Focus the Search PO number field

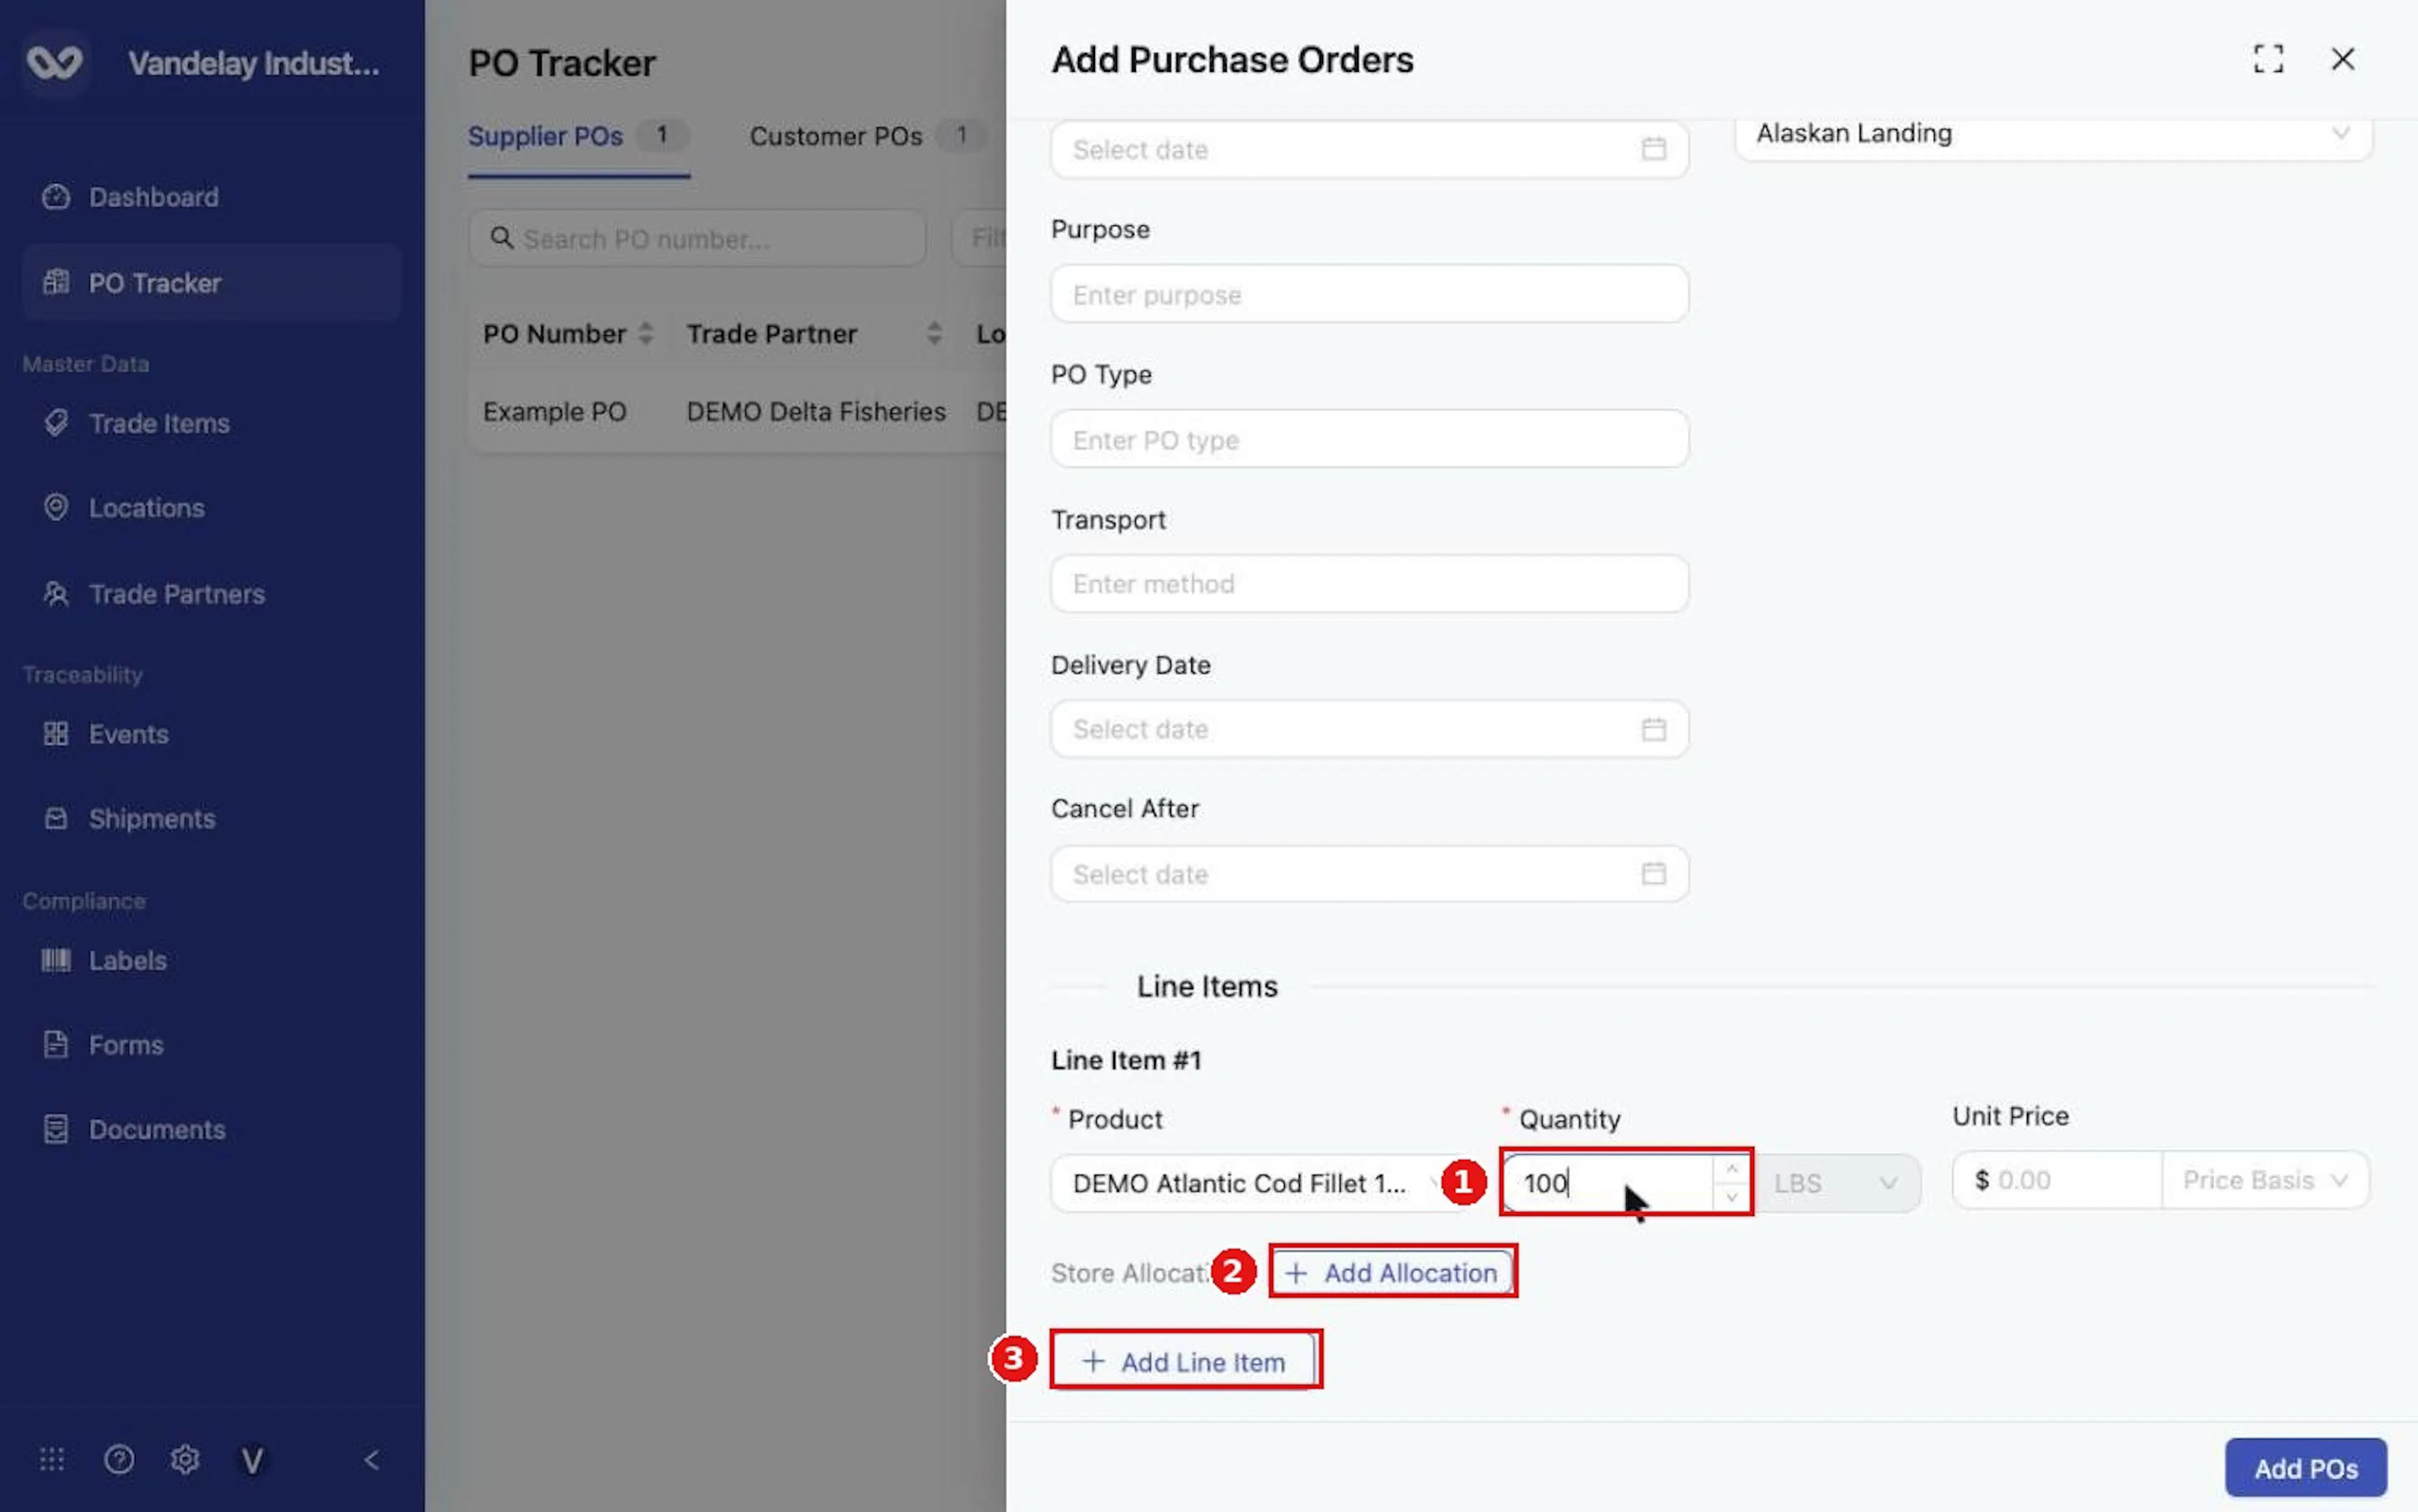697,238
